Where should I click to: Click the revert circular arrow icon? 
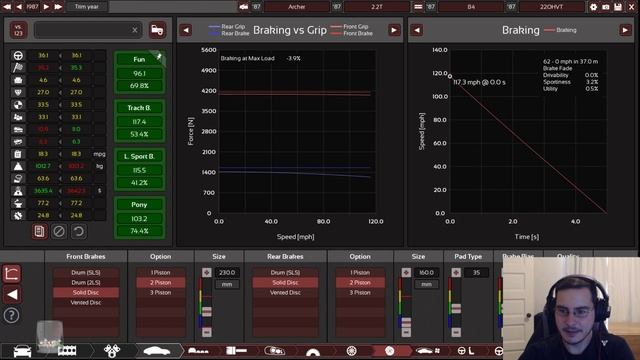tap(78, 231)
